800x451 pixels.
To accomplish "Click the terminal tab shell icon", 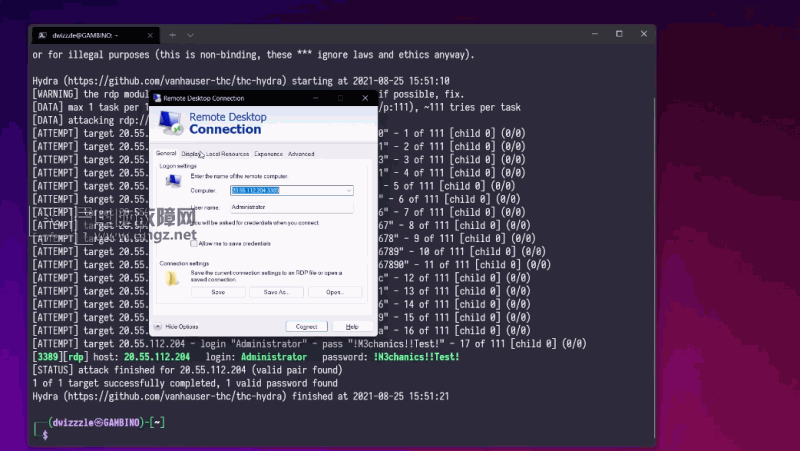I will point(42,35).
